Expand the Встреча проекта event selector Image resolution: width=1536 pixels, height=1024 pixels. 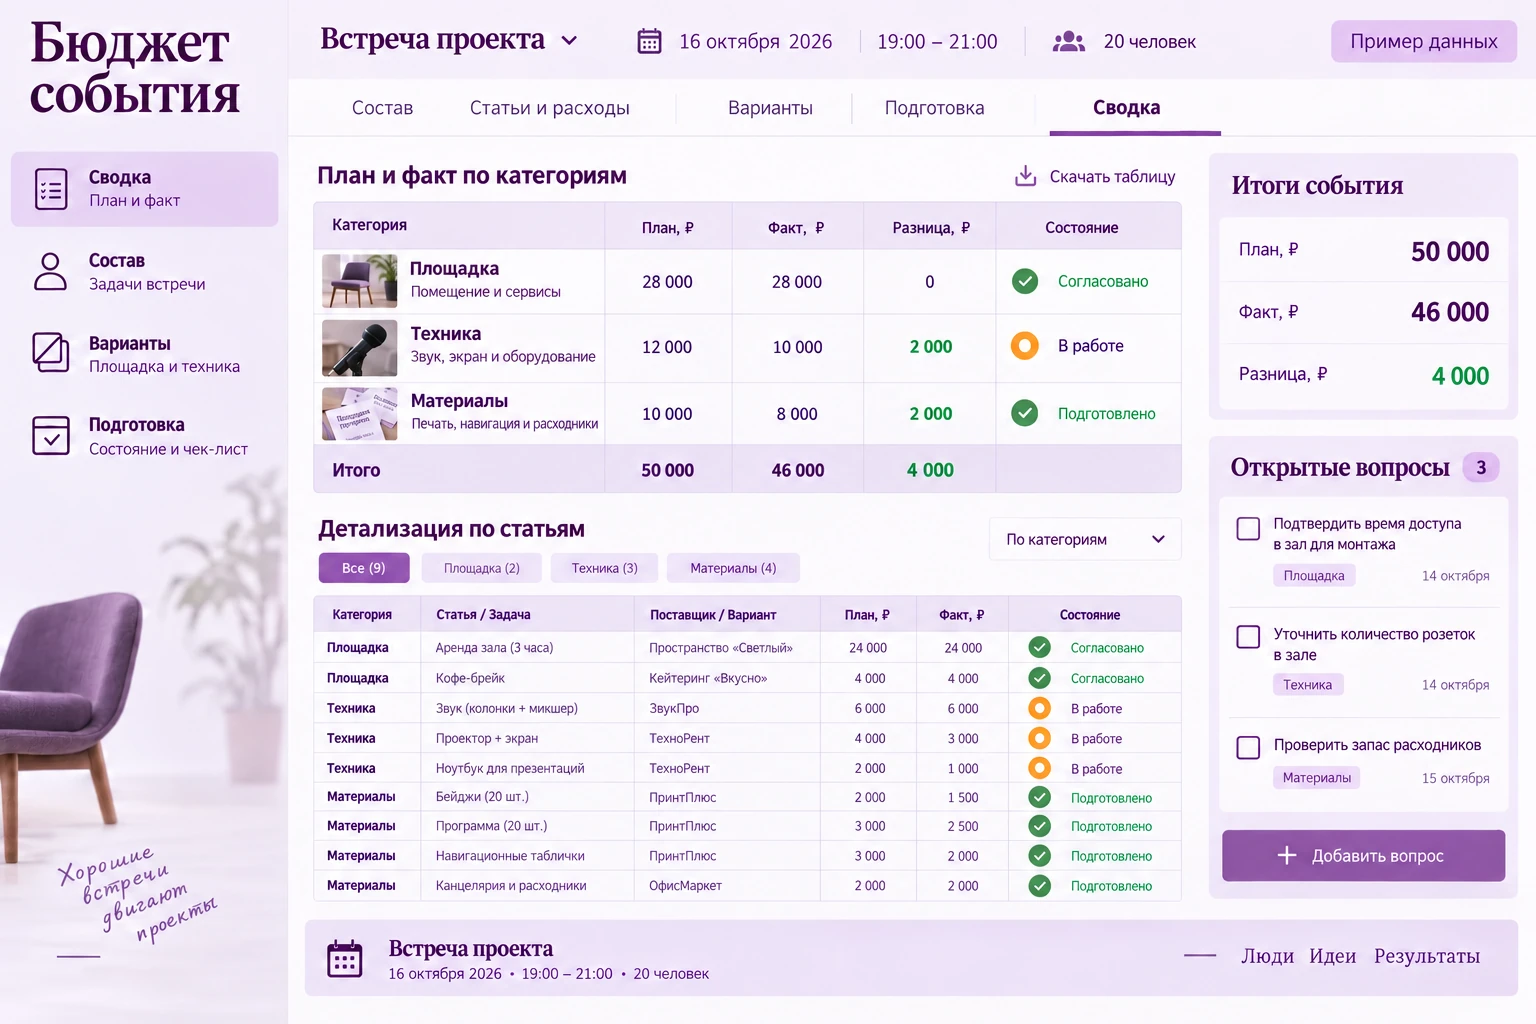(450, 40)
